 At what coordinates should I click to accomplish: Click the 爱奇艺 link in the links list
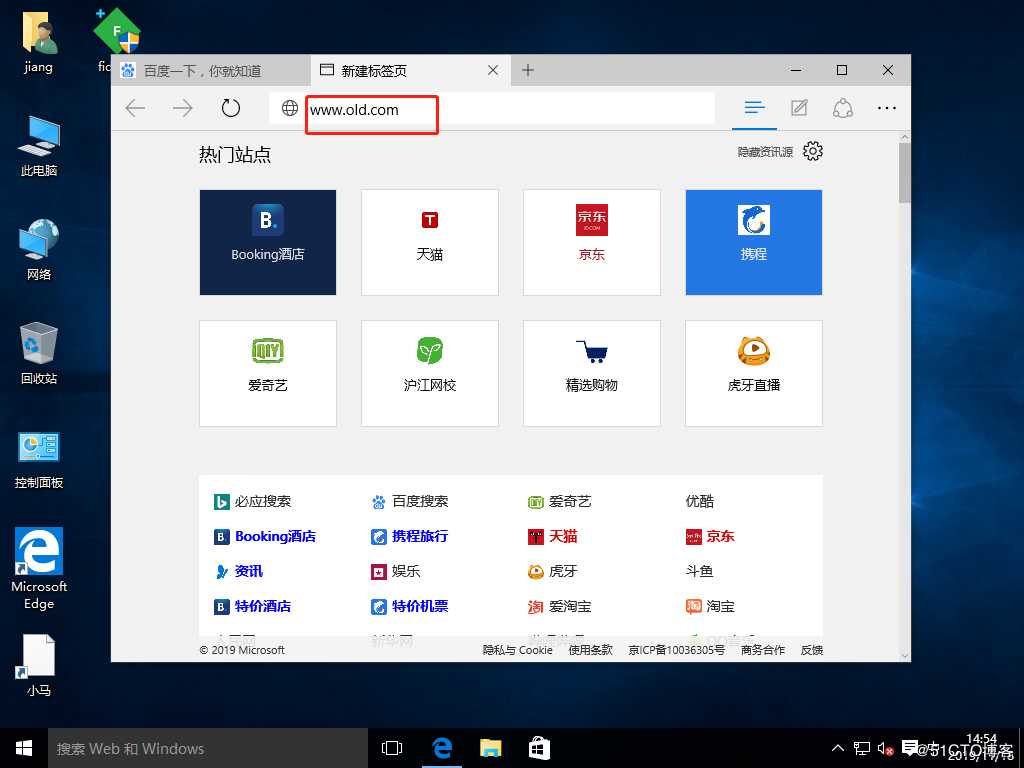tap(560, 502)
